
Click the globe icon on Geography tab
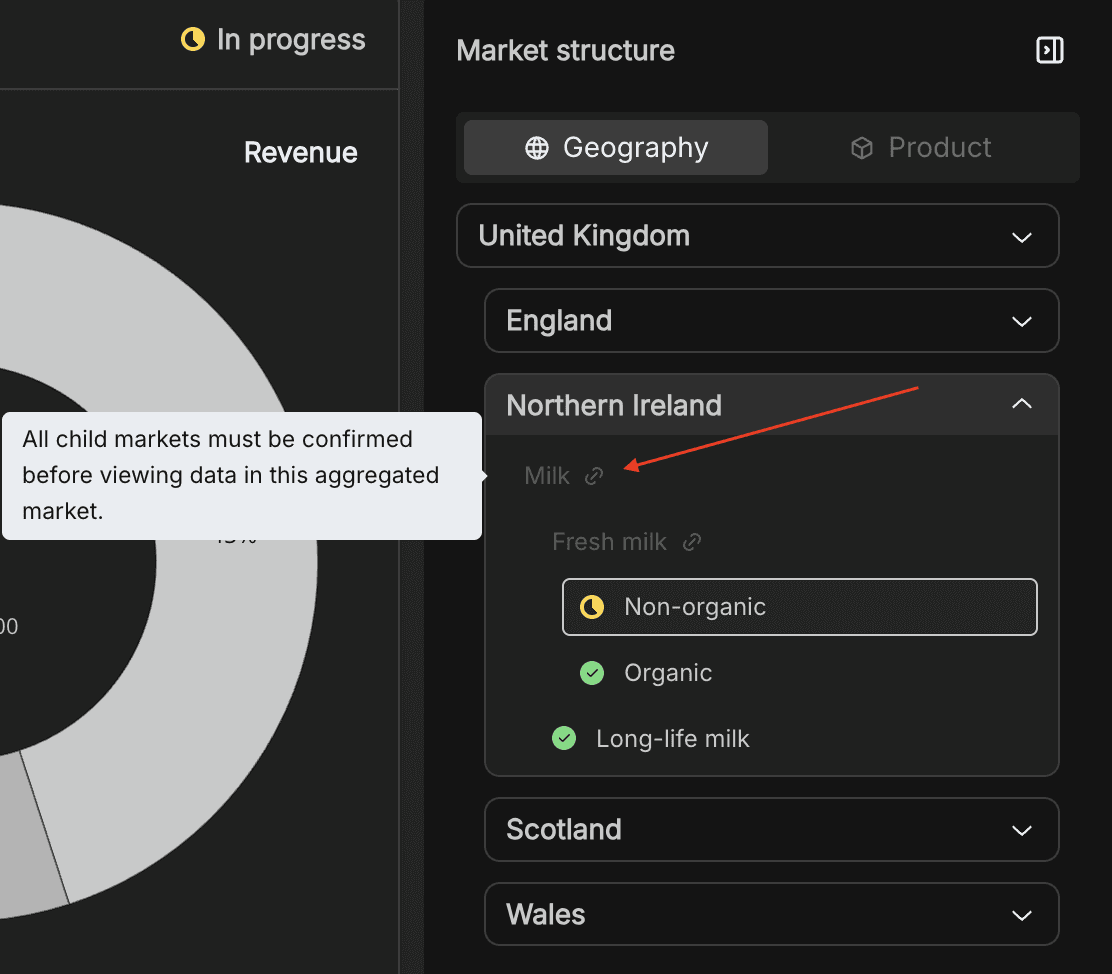(537, 148)
